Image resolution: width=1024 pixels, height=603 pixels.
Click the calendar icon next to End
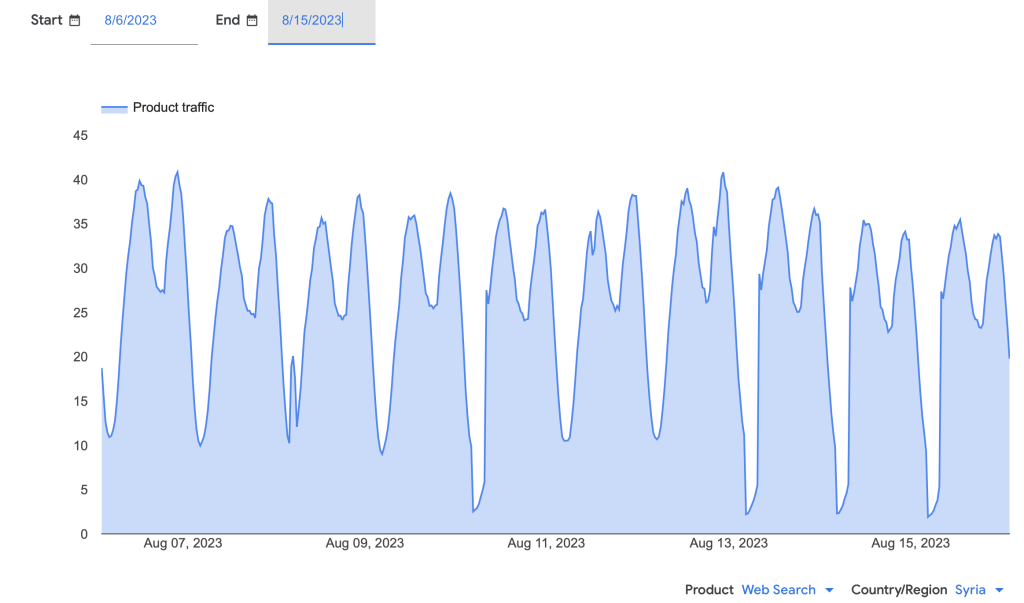point(252,20)
